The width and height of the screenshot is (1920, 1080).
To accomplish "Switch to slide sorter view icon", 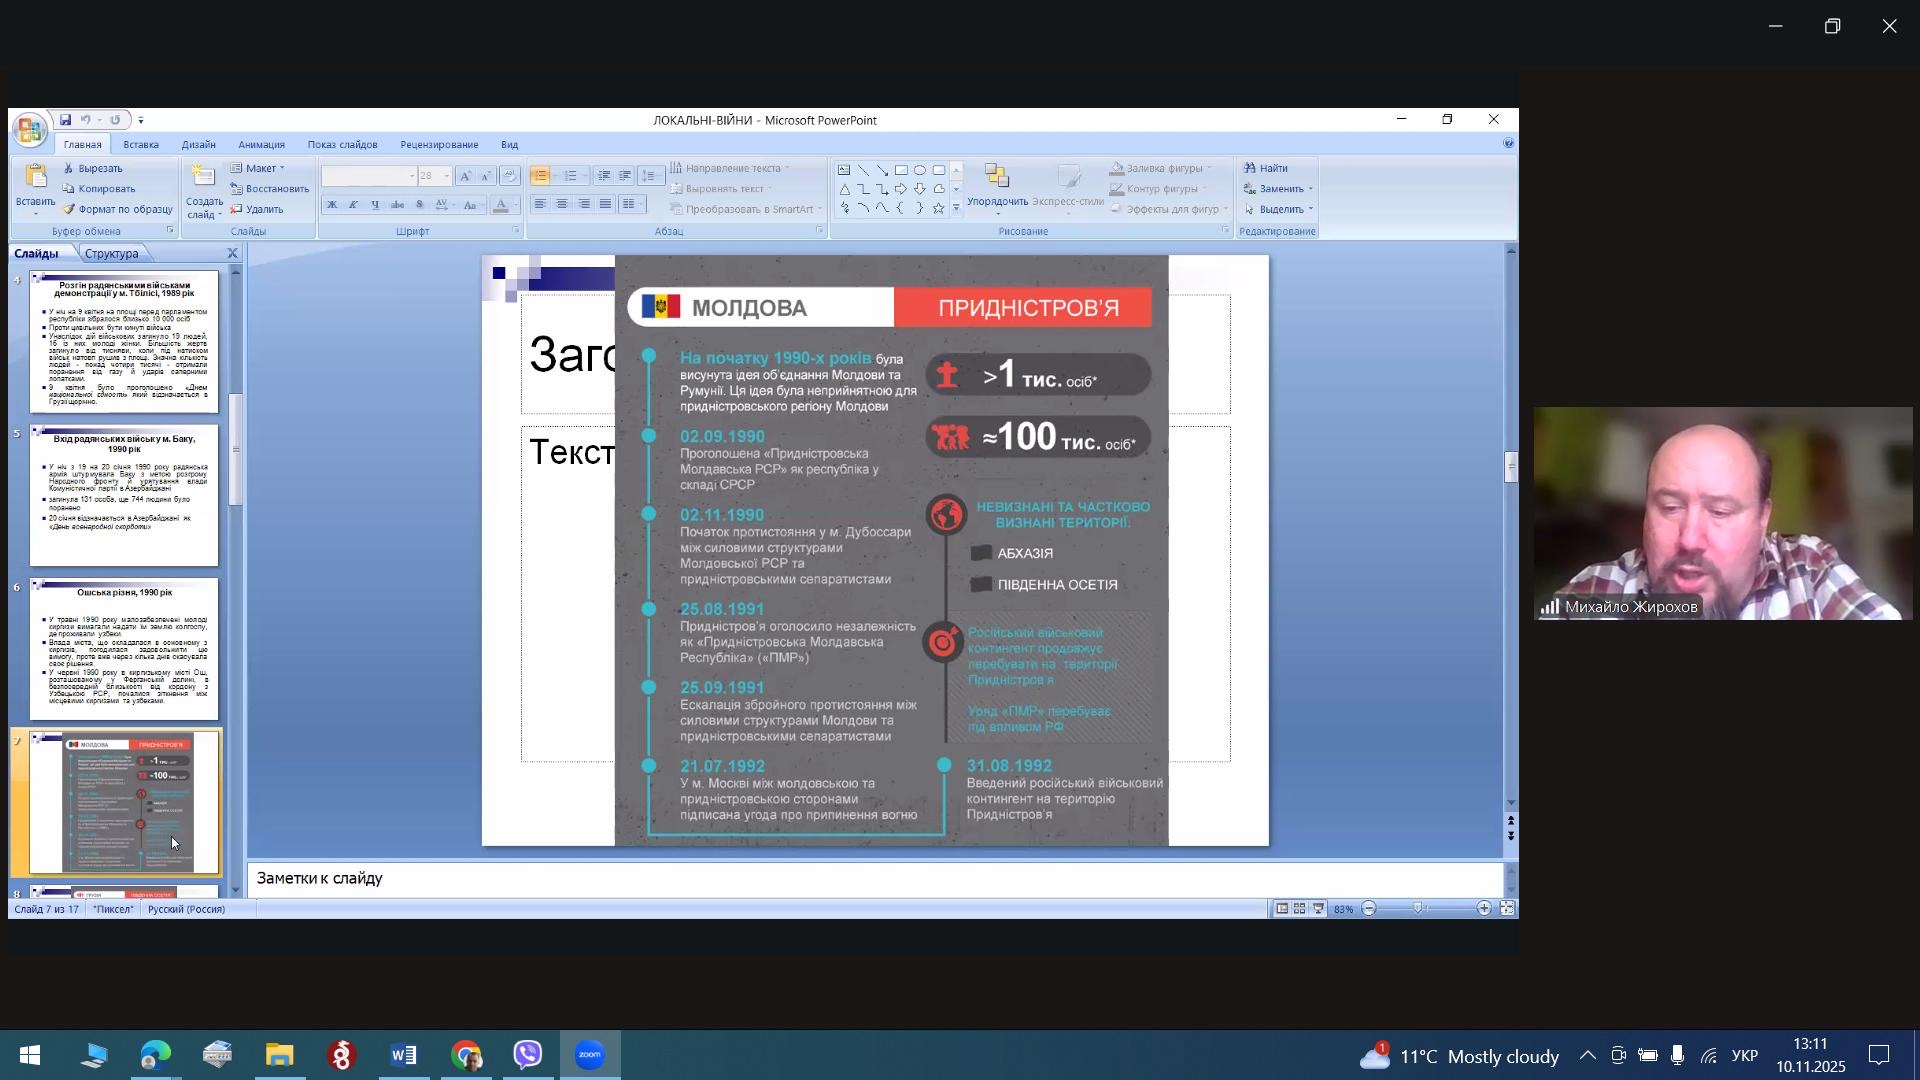I will 1299,909.
